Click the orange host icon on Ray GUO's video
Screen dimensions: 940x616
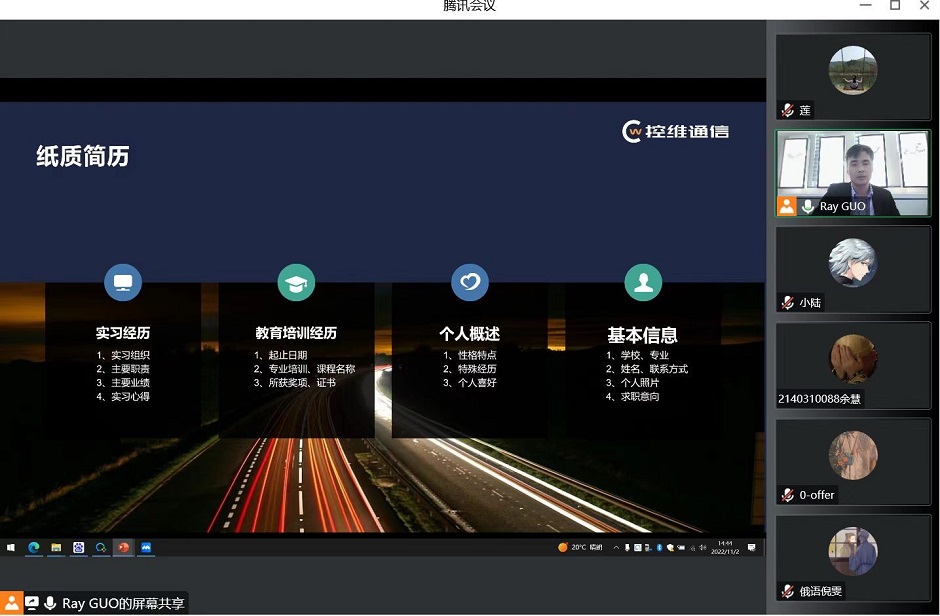click(787, 206)
